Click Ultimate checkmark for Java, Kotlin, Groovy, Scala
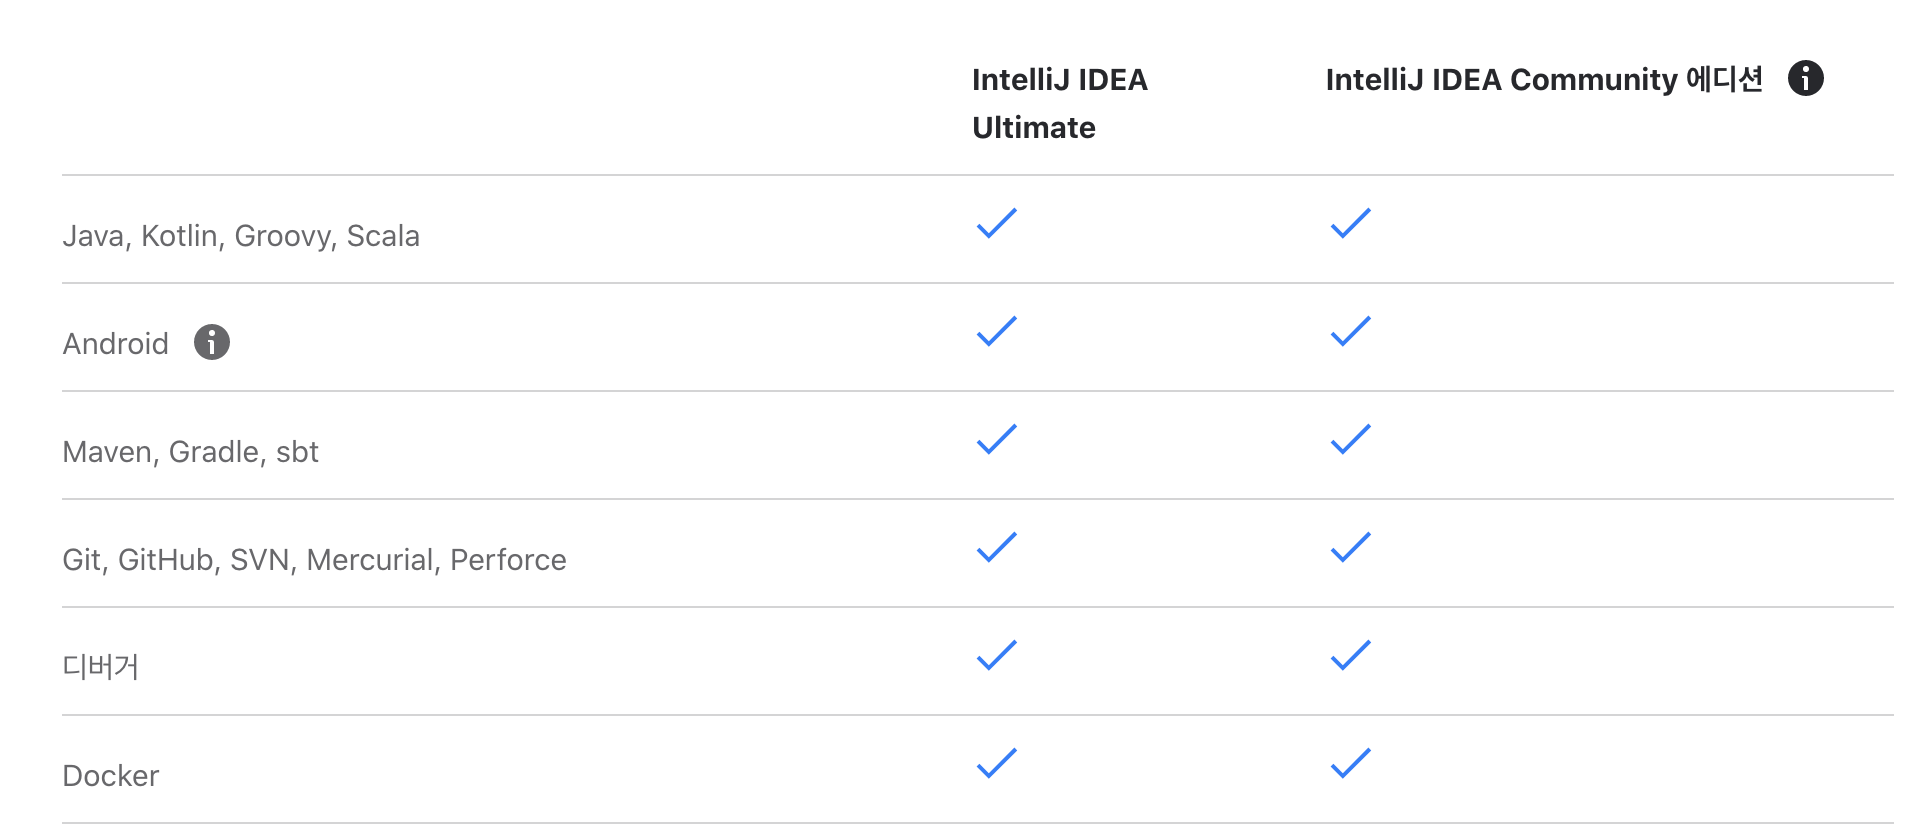 tap(996, 223)
